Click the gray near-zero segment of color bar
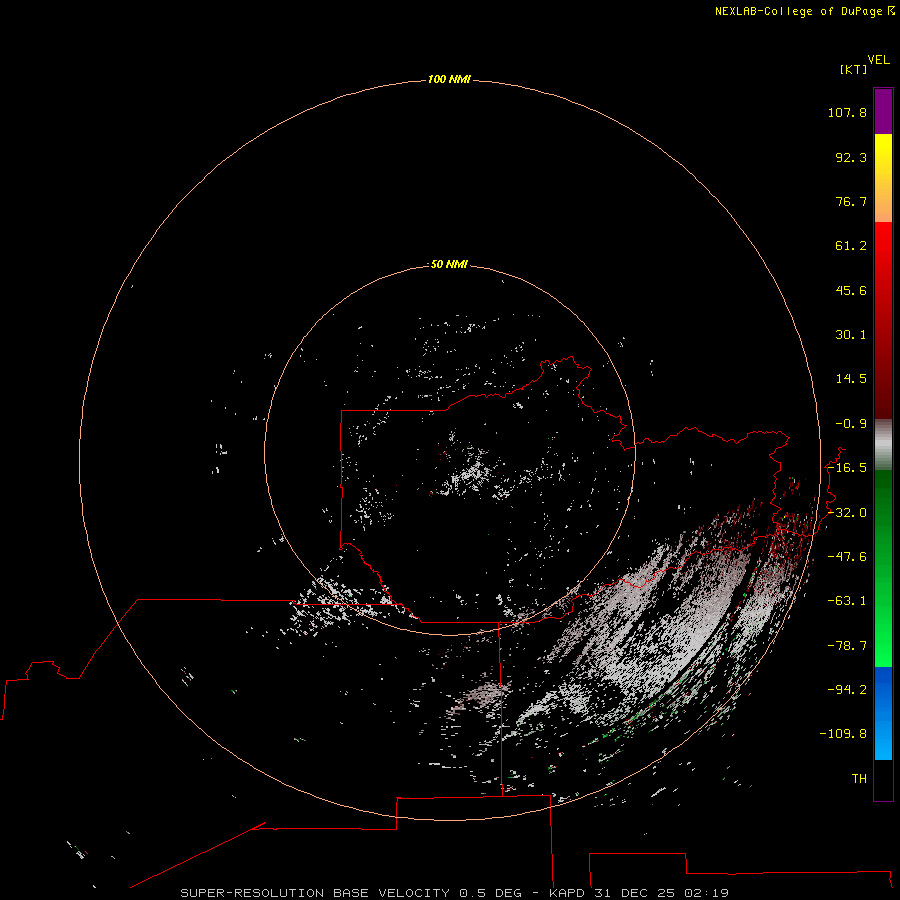 883,445
